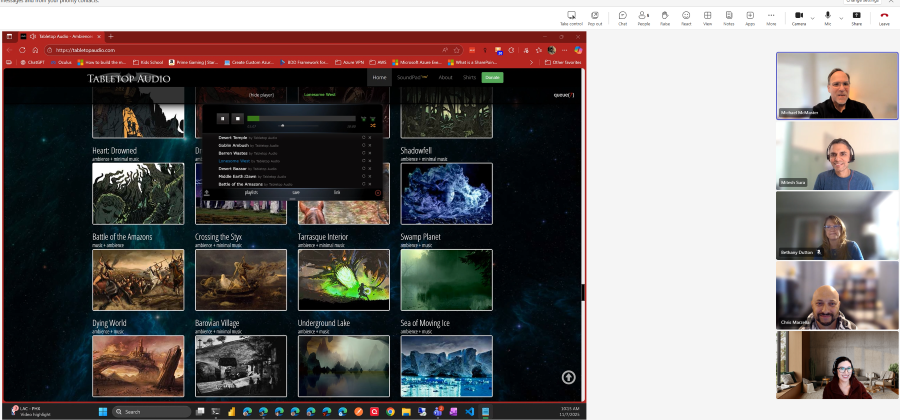The height and width of the screenshot is (420, 900).
Task: Play Barren Wastes from the playlist
Action: point(233,153)
